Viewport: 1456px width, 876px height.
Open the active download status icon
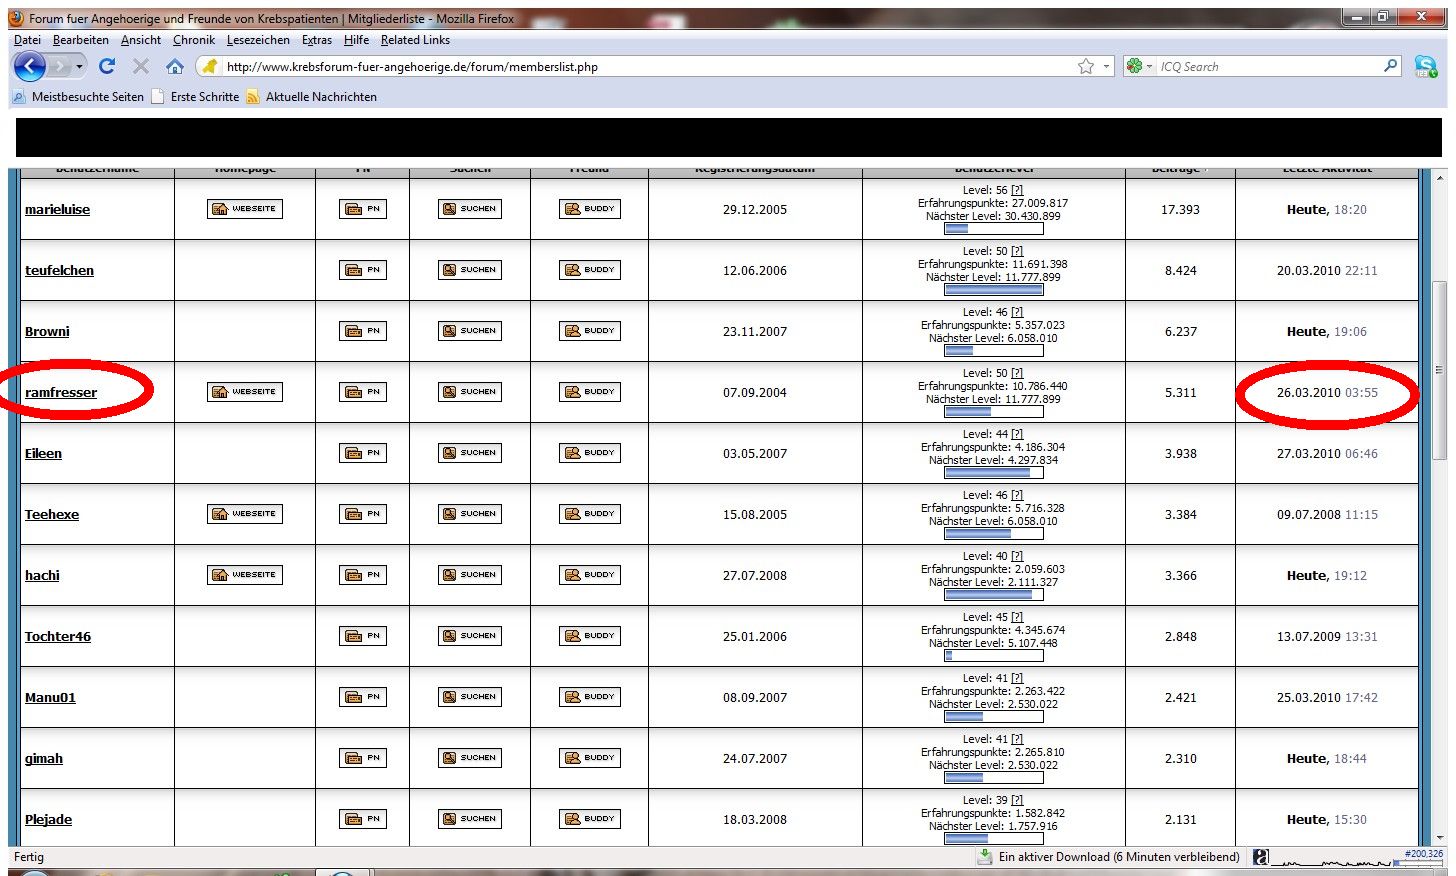click(x=985, y=857)
